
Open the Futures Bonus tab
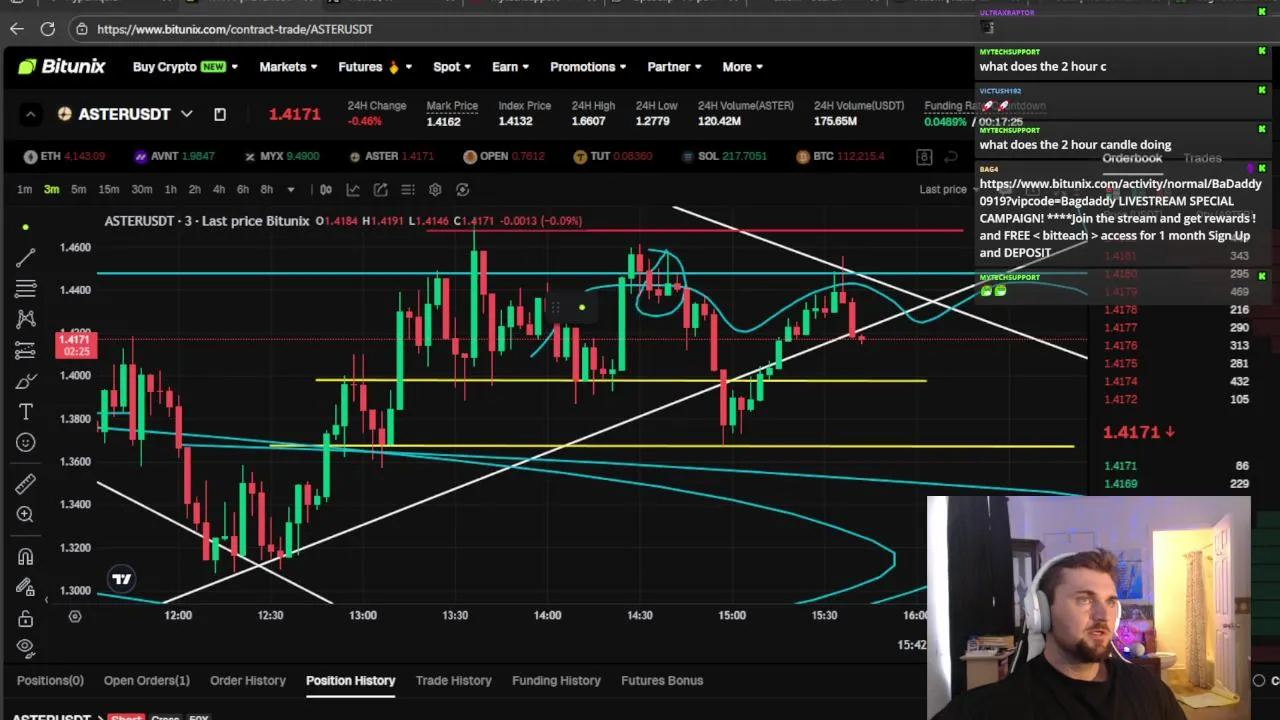(662, 680)
